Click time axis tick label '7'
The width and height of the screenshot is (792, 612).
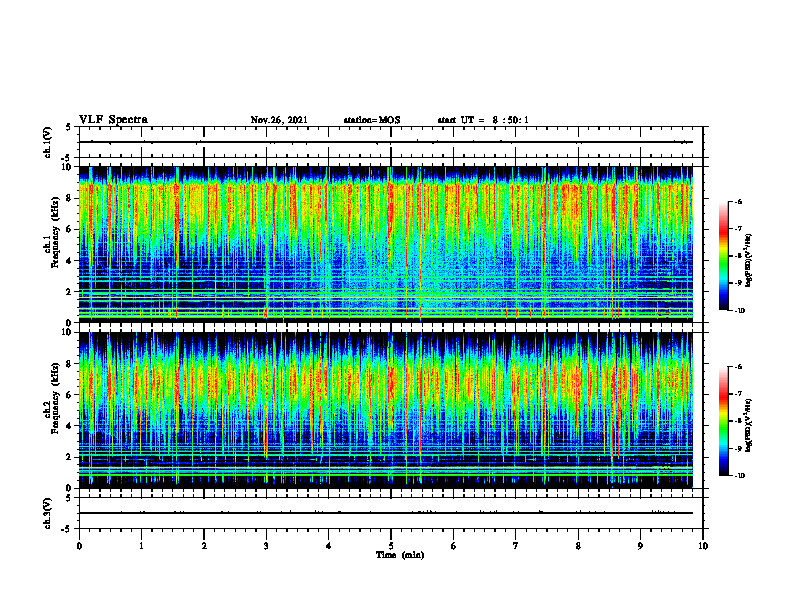[516, 546]
